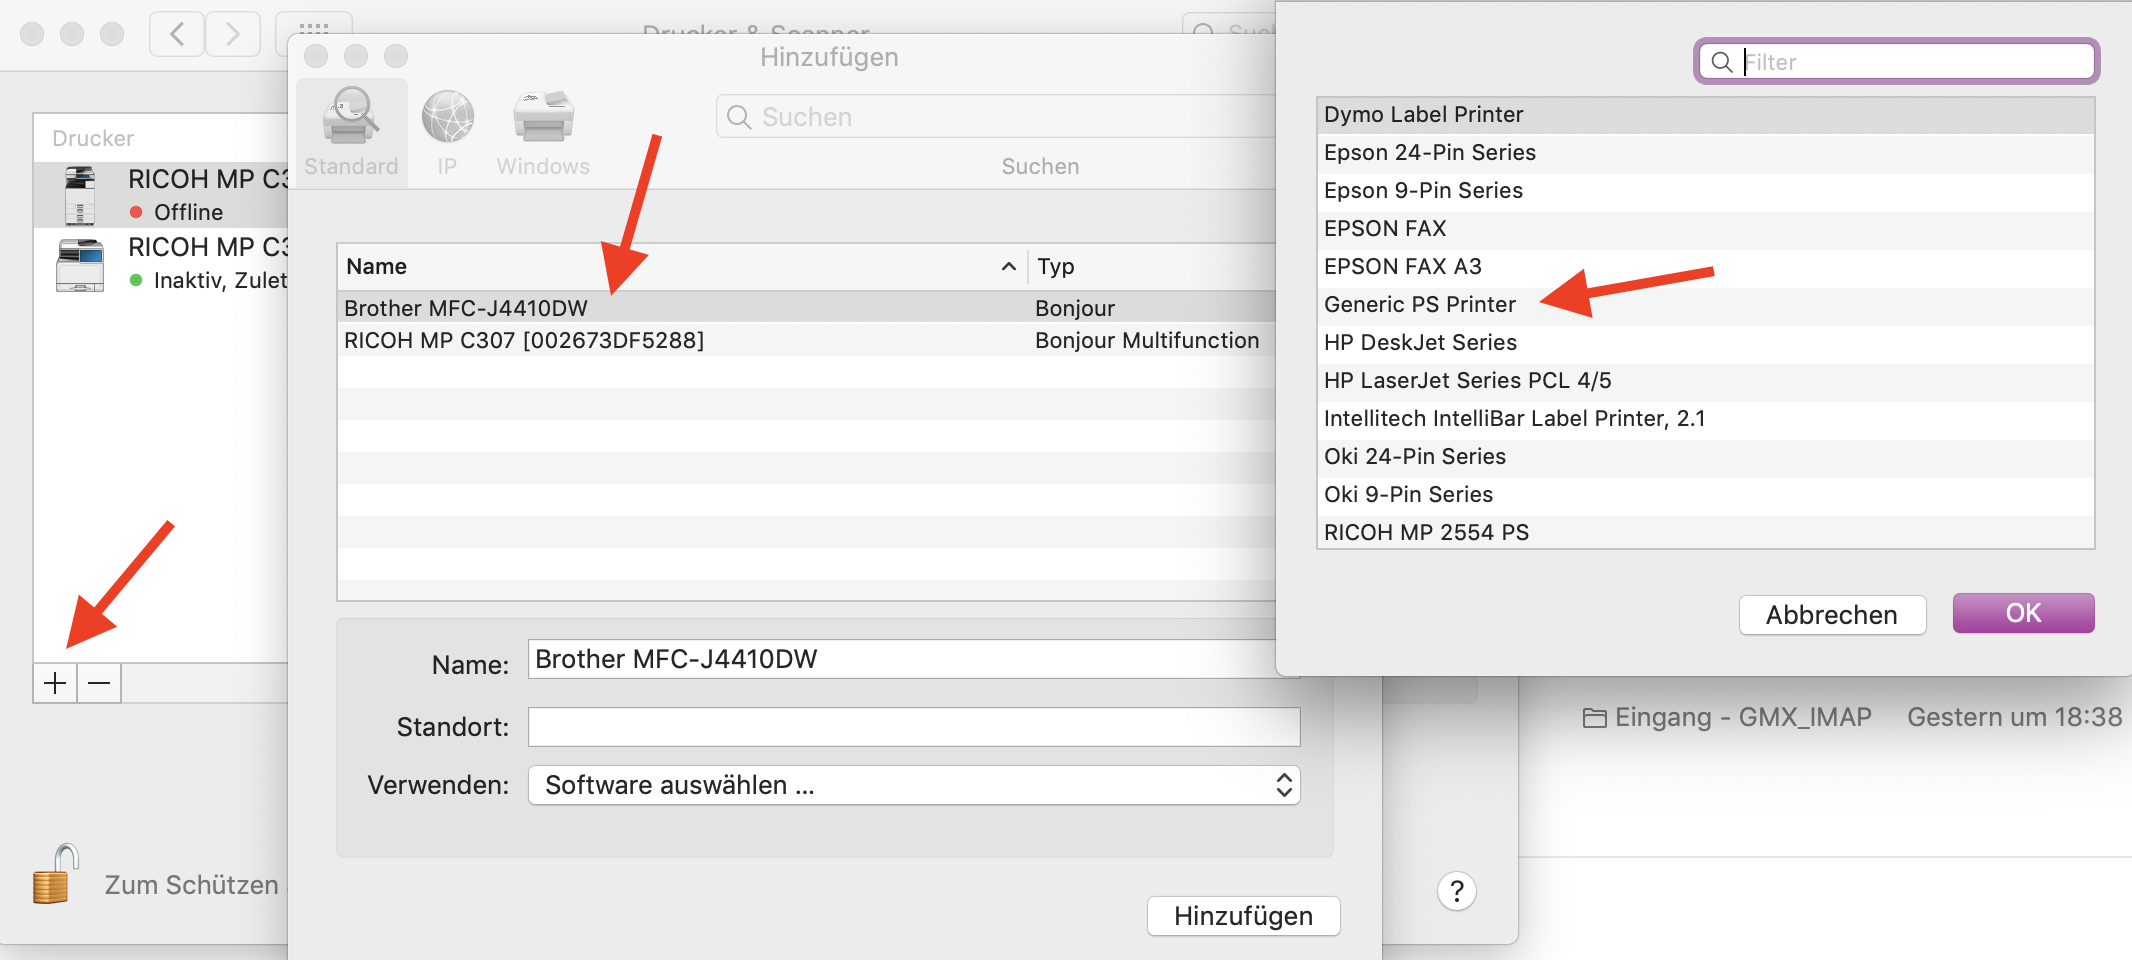This screenshot has height=960, width=2132.
Task: Select Intellitech IntelliBar Label Printer, 2.1
Action: pos(1706,419)
